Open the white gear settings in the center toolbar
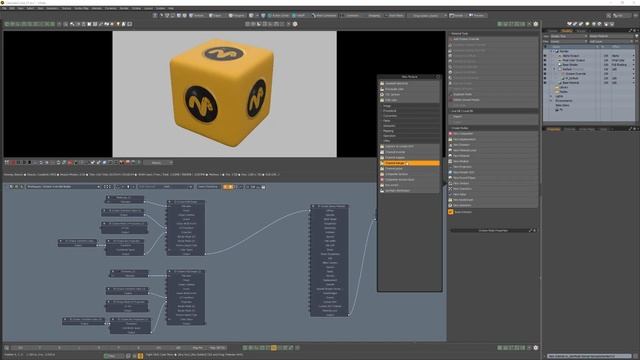640x360 pixels. tap(295, 24)
